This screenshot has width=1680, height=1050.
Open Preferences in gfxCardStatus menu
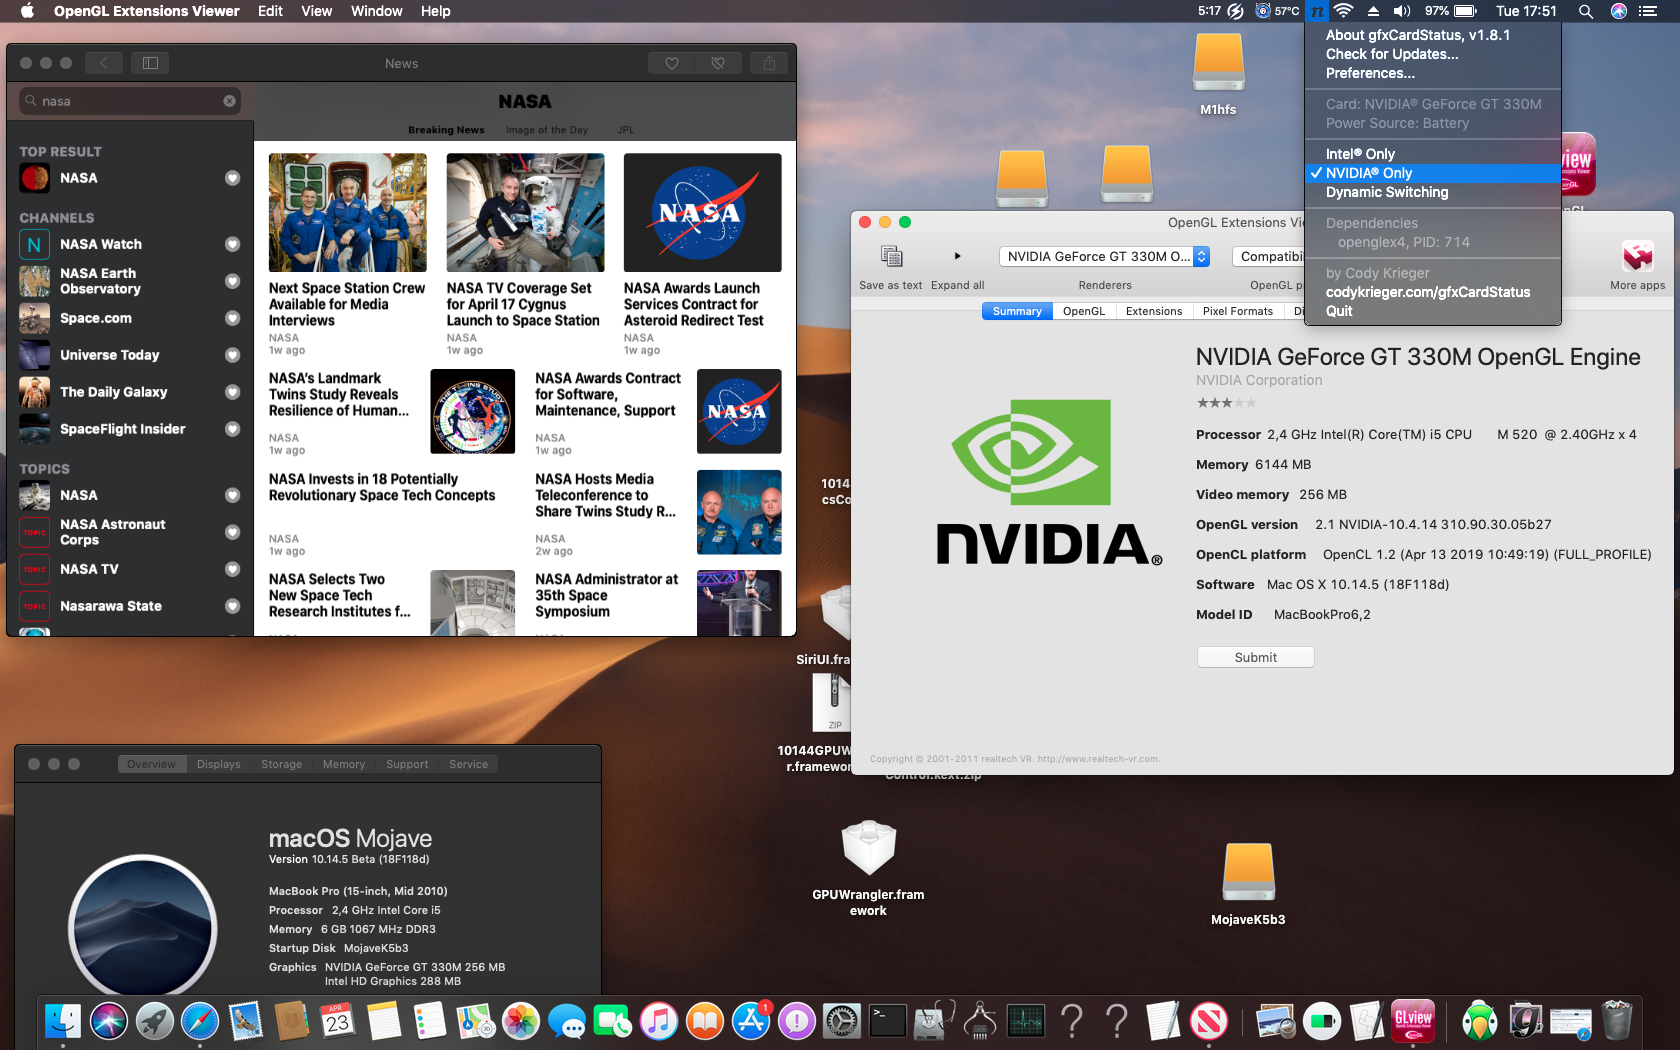tap(1433, 73)
